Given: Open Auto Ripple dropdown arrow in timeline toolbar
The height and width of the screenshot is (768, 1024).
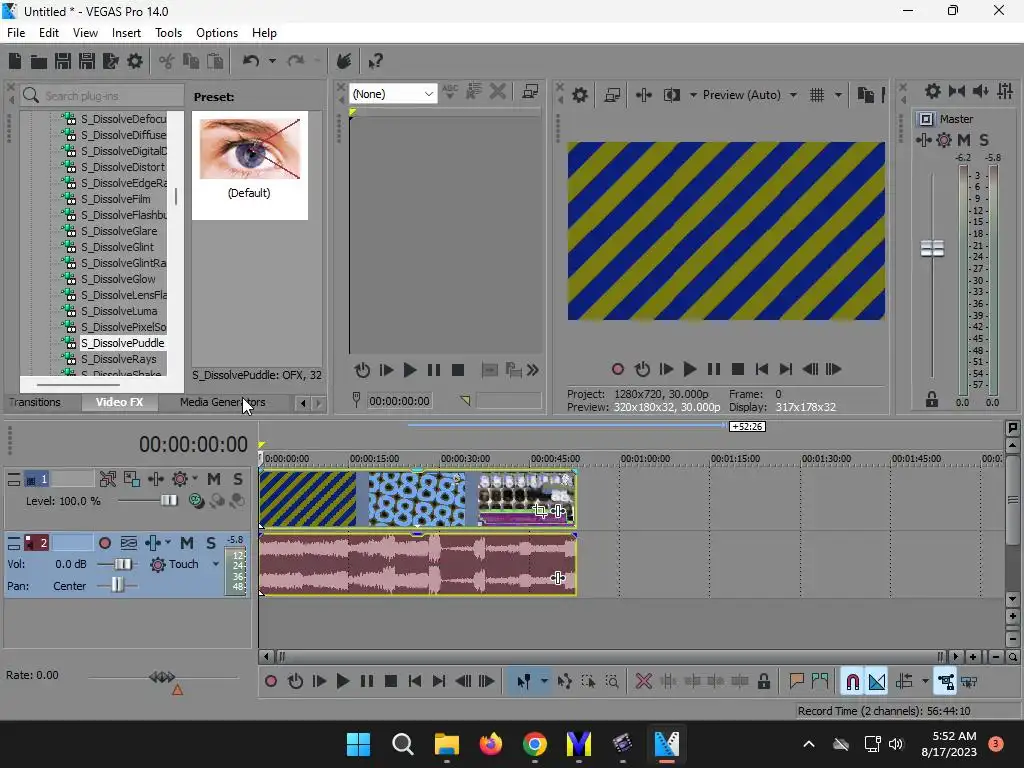Looking at the screenshot, I should [925, 682].
